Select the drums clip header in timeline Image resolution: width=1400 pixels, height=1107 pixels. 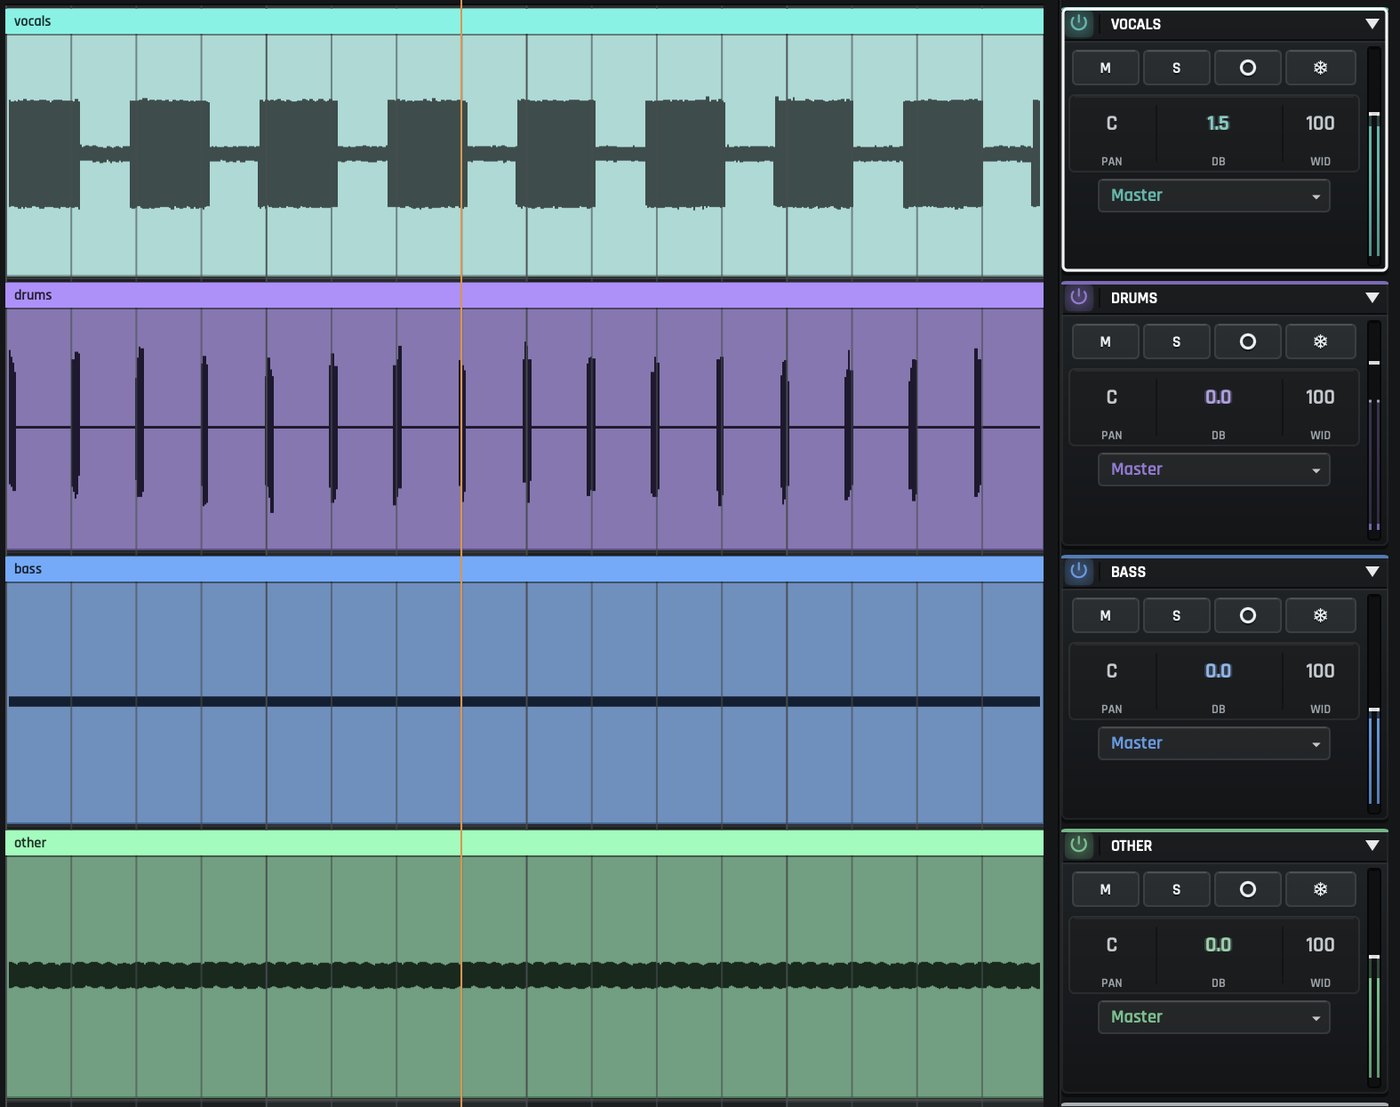click(524, 295)
